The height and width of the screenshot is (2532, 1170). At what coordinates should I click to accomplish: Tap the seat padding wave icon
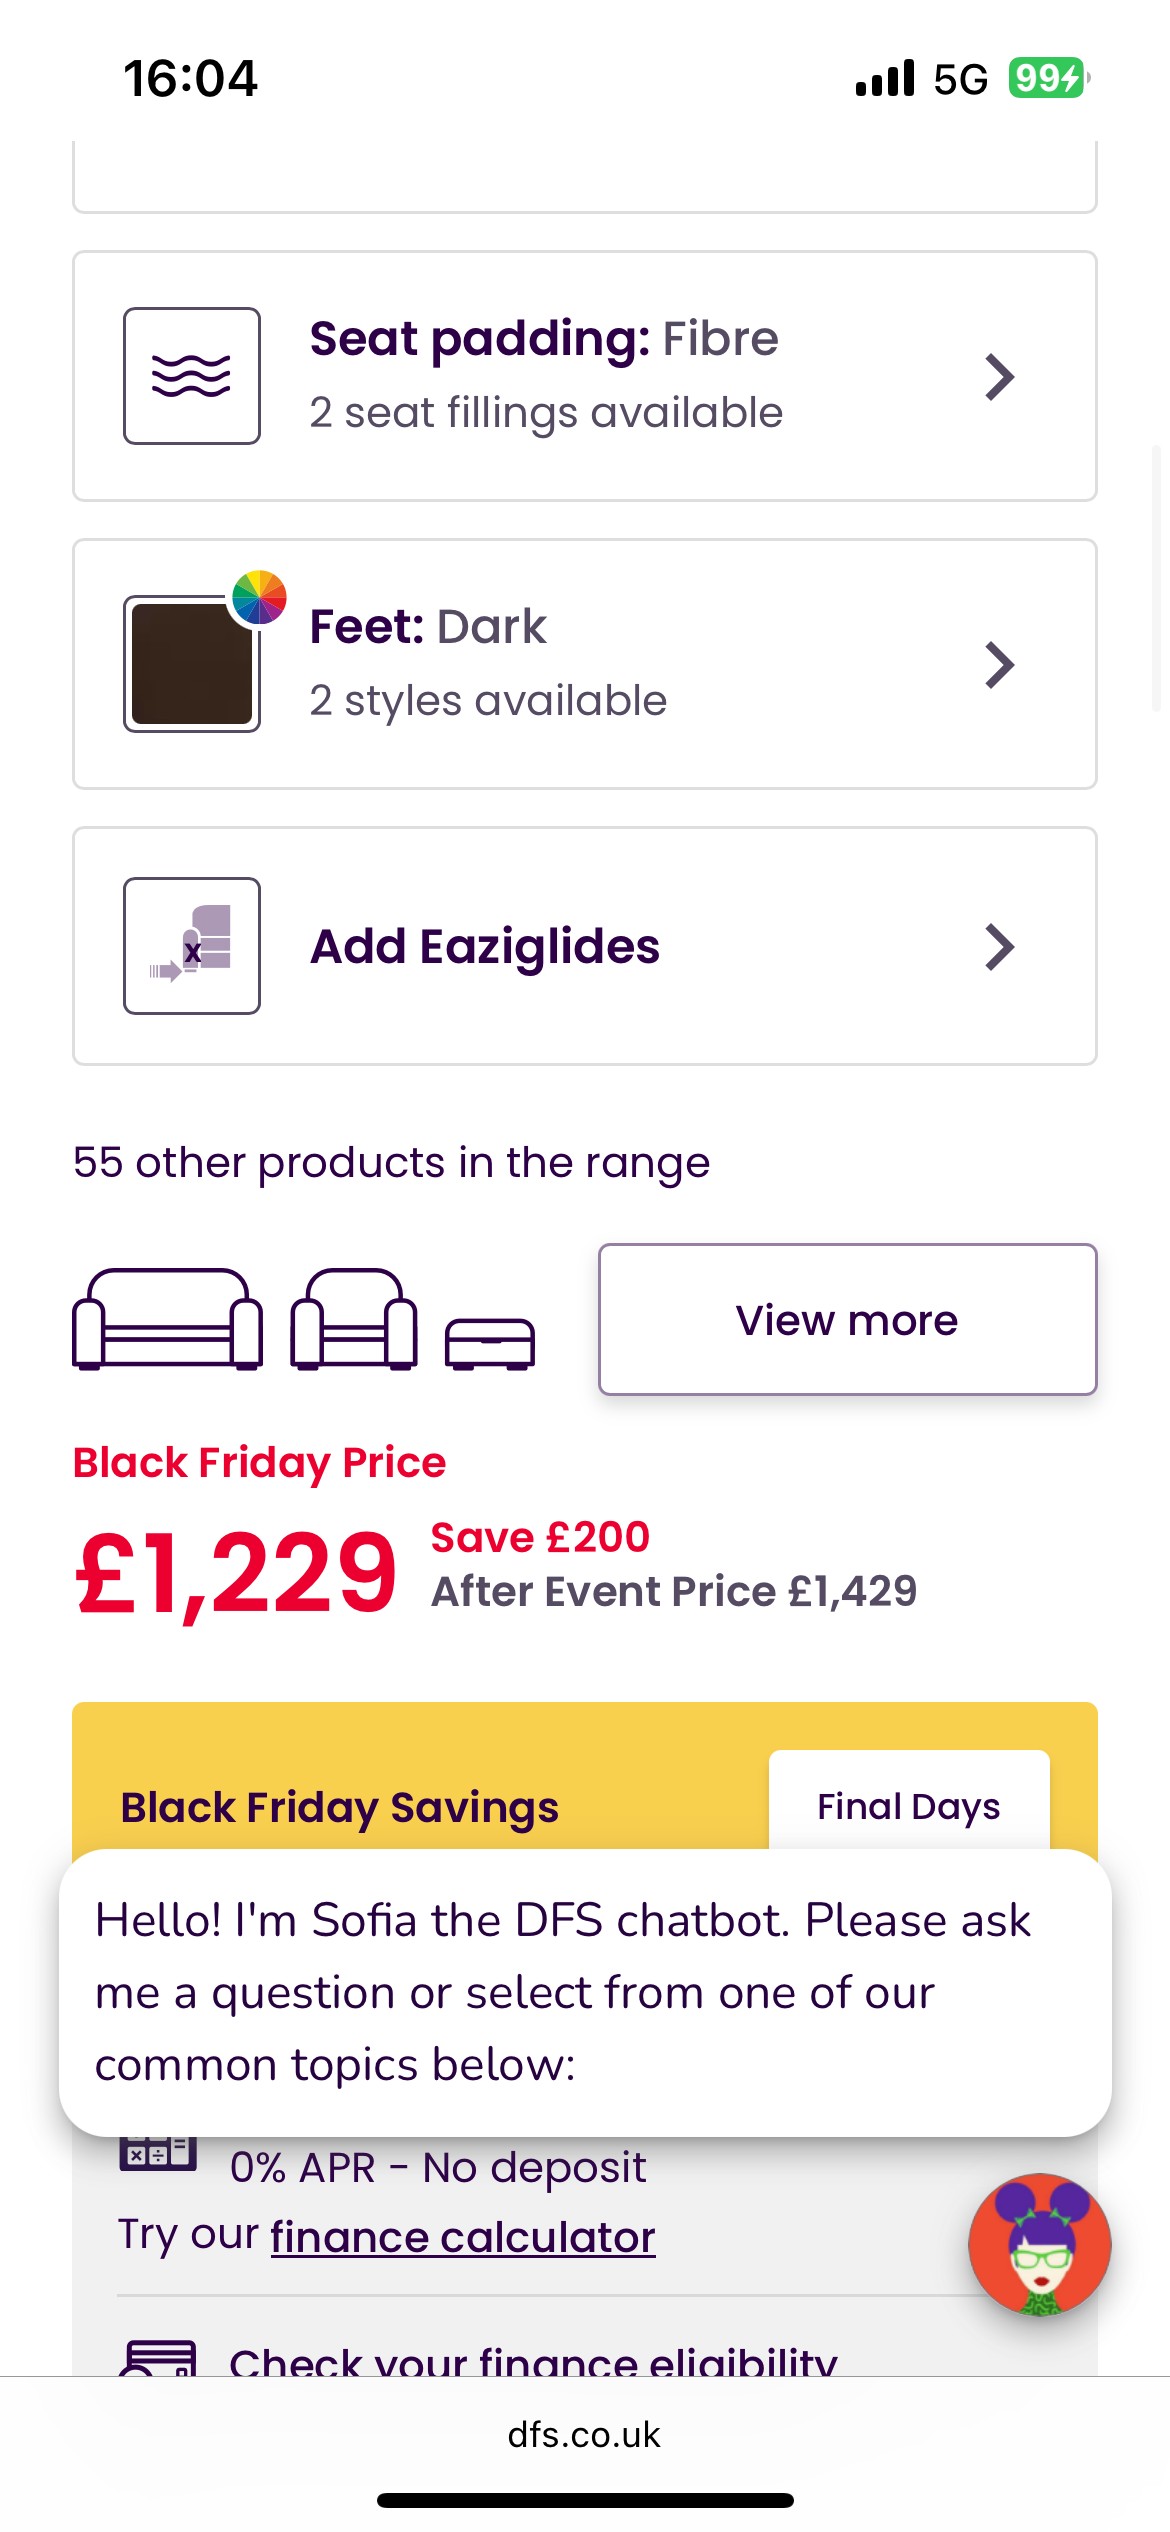pyautogui.click(x=191, y=376)
